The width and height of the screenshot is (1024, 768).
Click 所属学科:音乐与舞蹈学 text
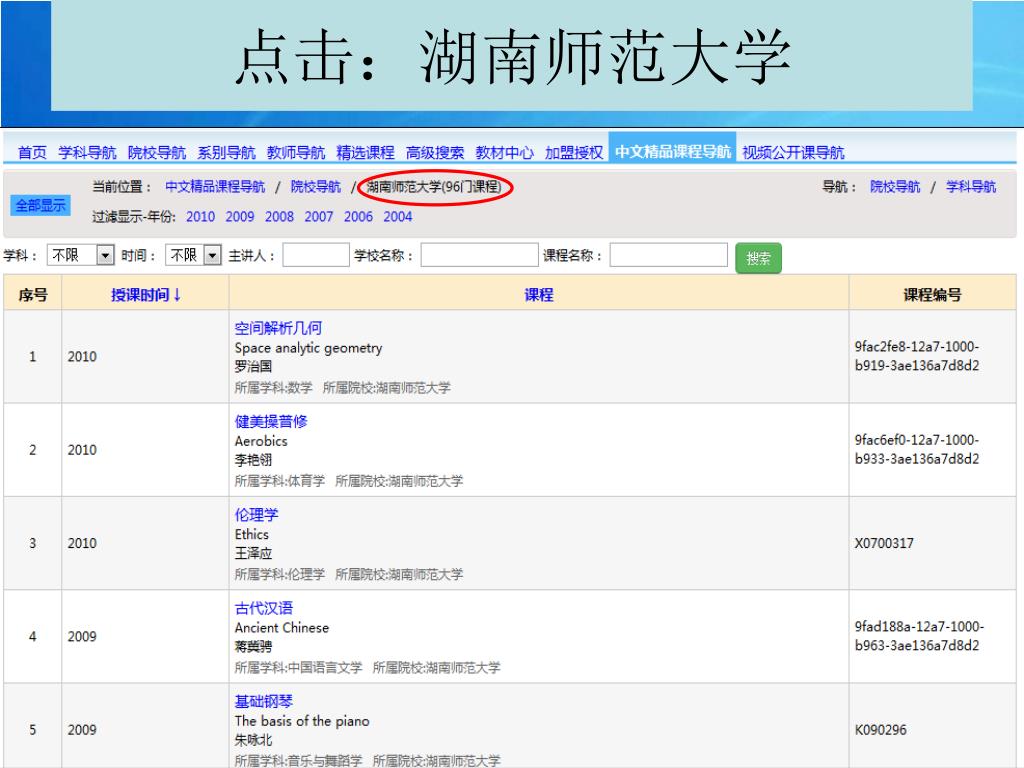(298, 761)
